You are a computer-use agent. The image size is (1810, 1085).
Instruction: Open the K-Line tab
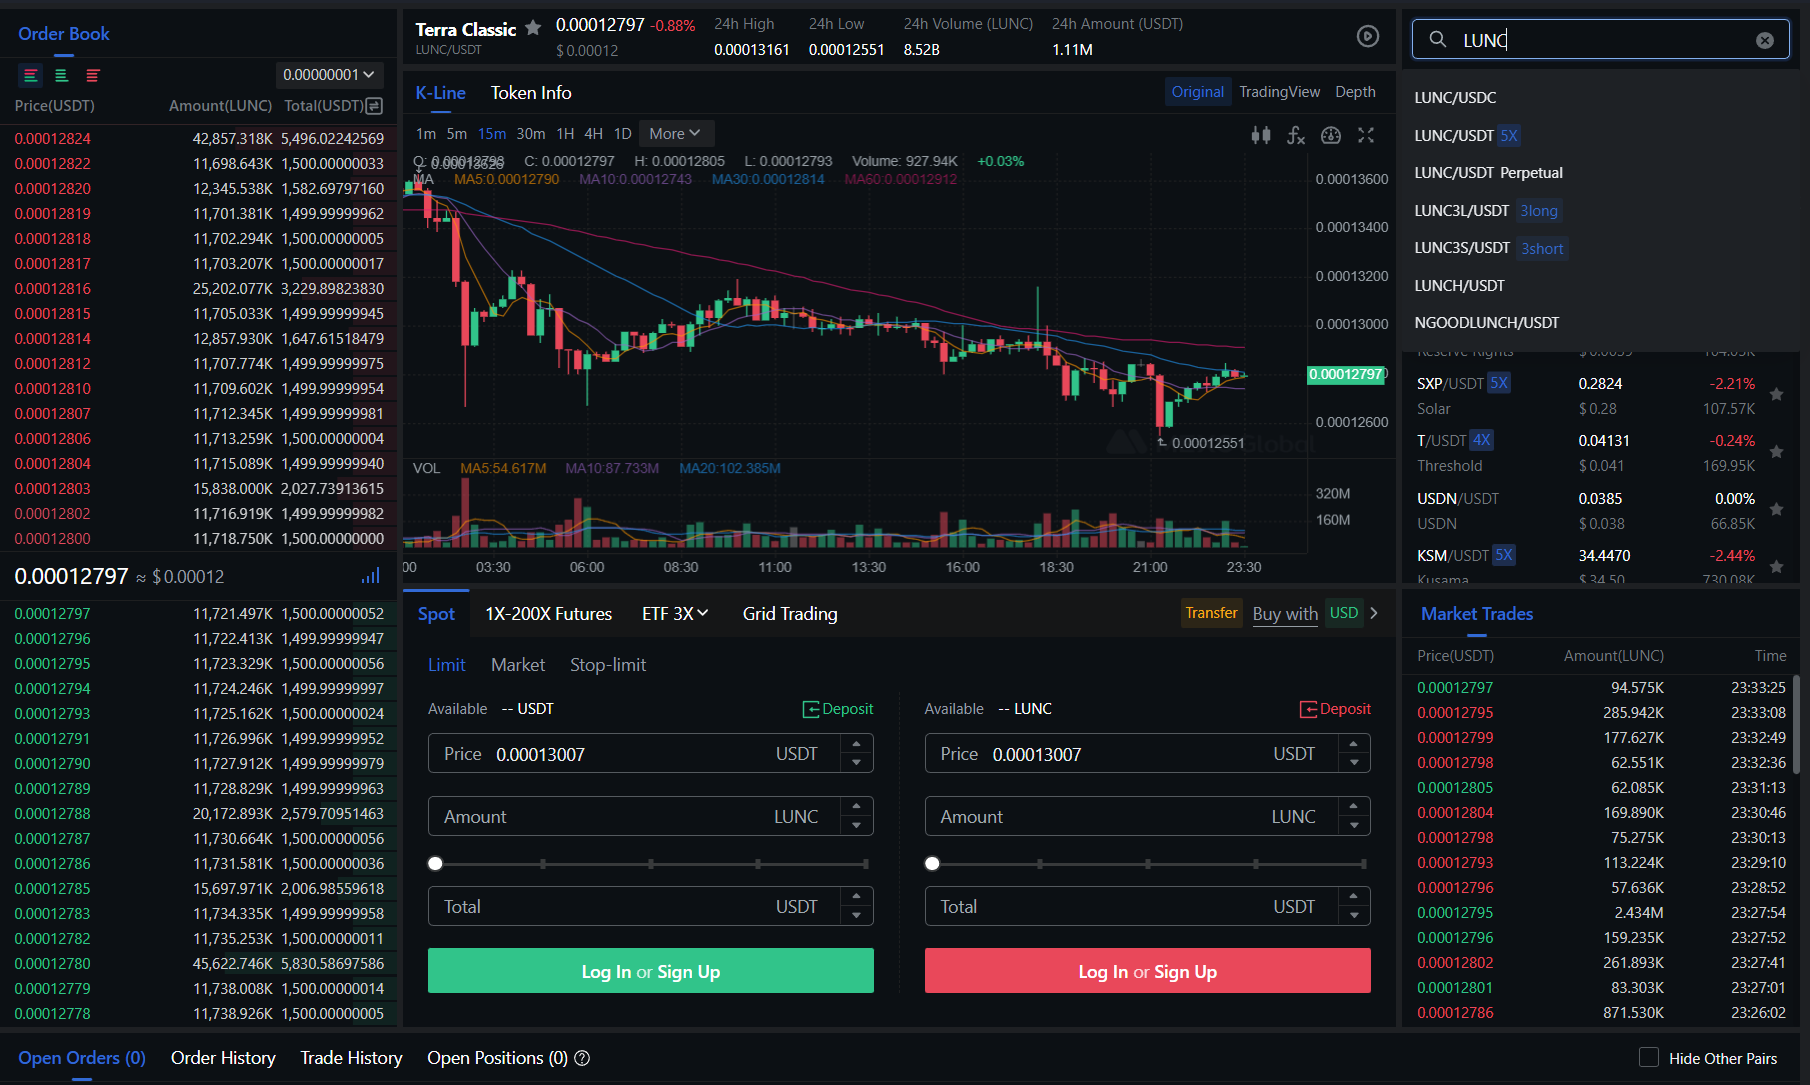(440, 93)
